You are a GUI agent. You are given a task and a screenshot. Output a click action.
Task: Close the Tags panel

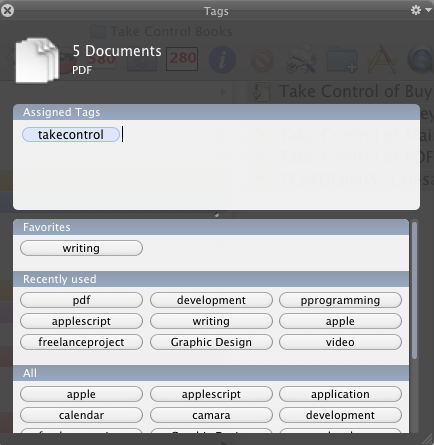(x=7, y=10)
